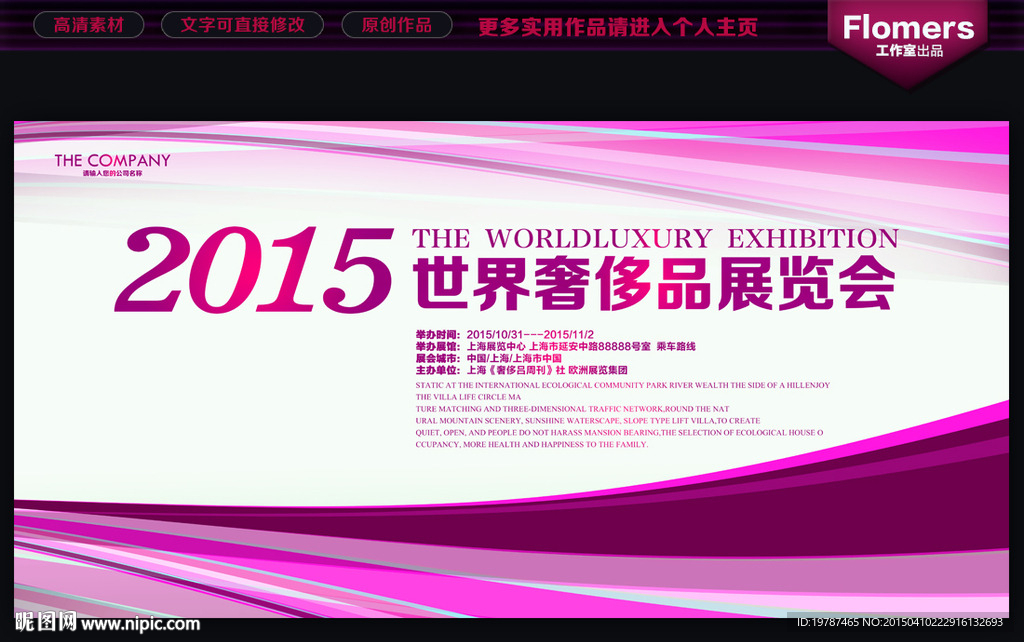Click the line starting QUIET, OPEN, AND PEOPLE
Viewport: 1024px width, 642px height.
coord(619,432)
